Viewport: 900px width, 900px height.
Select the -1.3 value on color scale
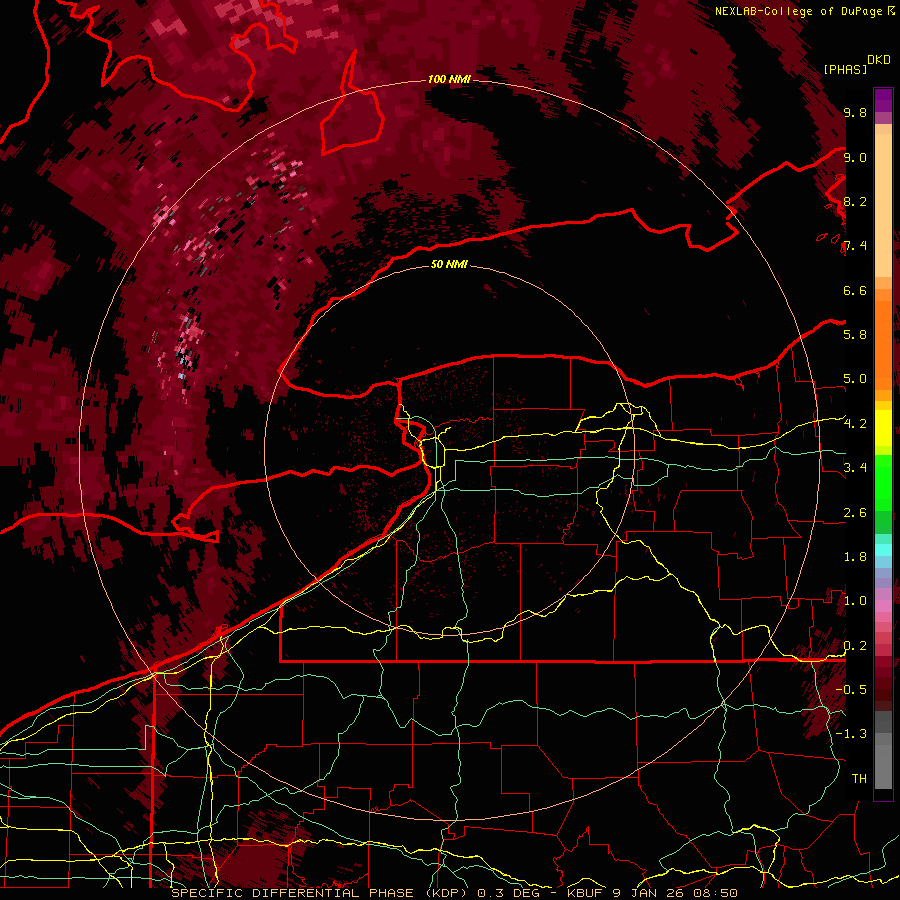pyautogui.click(x=851, y=734)
